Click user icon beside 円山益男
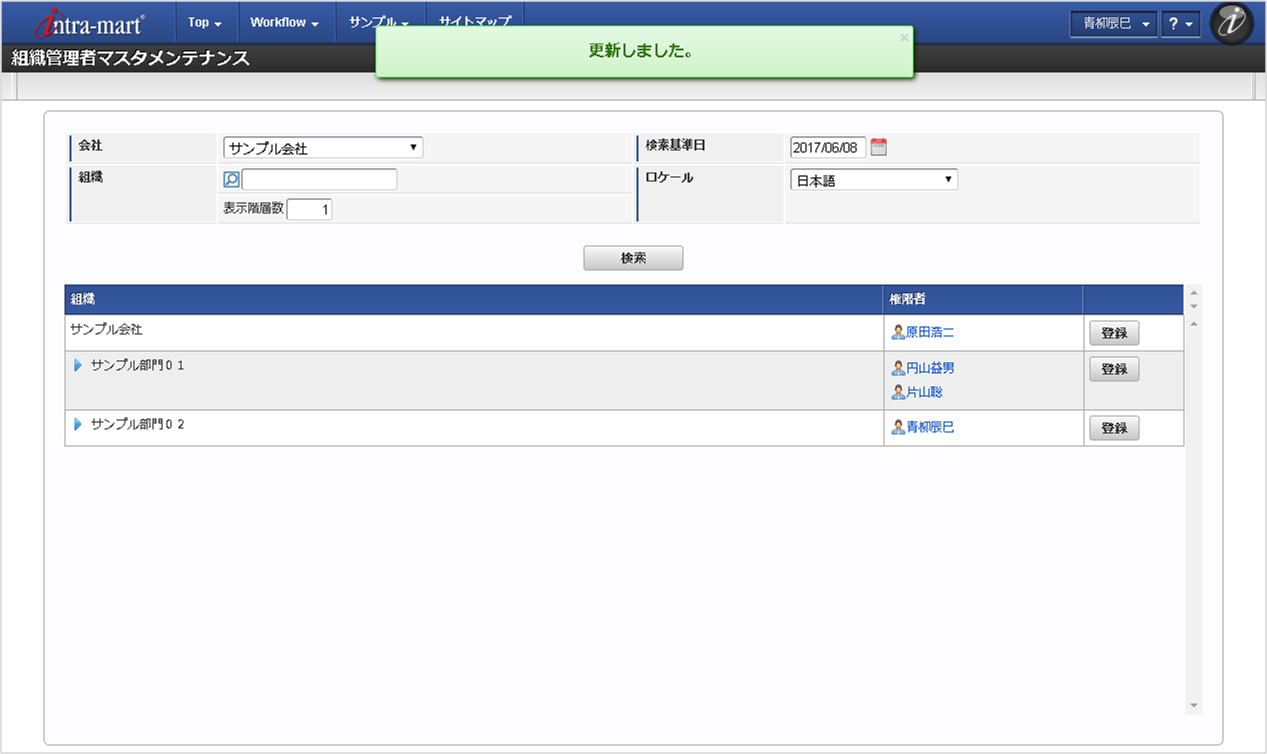 (898, 368)
